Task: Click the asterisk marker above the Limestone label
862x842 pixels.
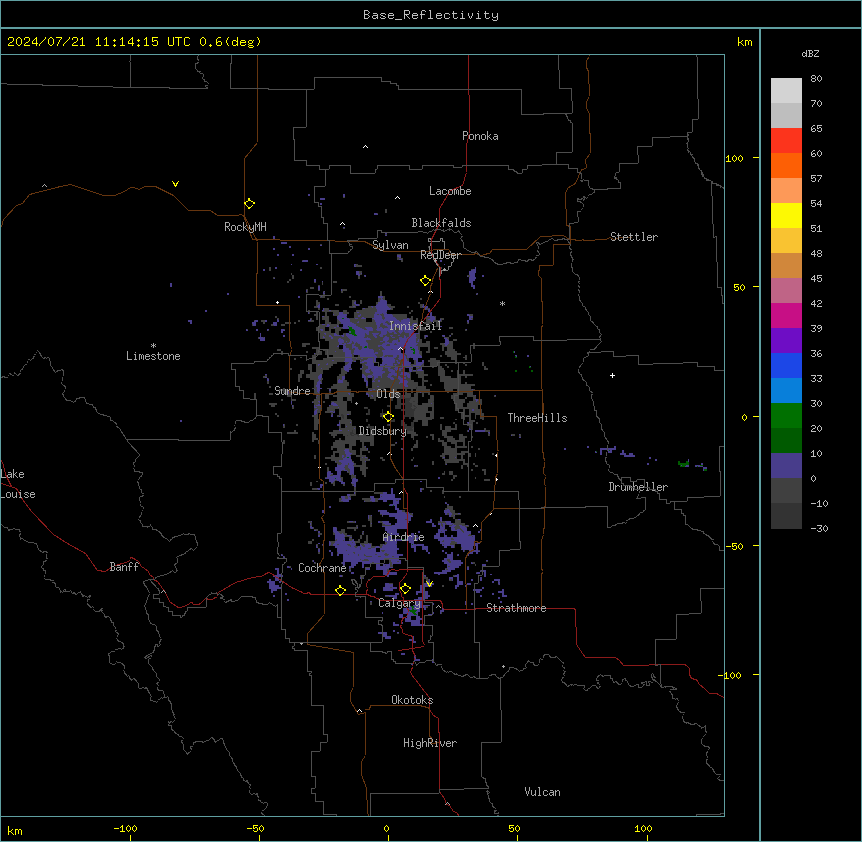Action: tap(153, 346)
